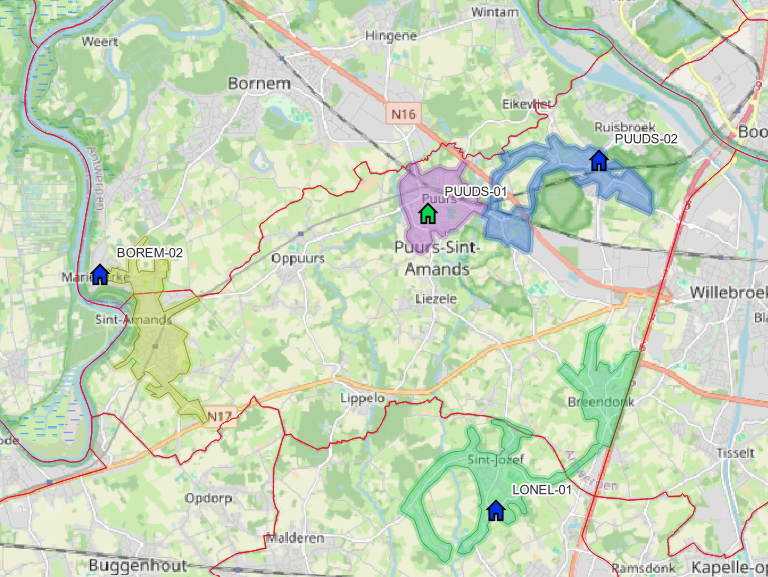This screenshot has height=577, width=768.
Task: Click the blue house marker BOREM-02
Action: pyautogui.click(x=100, y=274)
